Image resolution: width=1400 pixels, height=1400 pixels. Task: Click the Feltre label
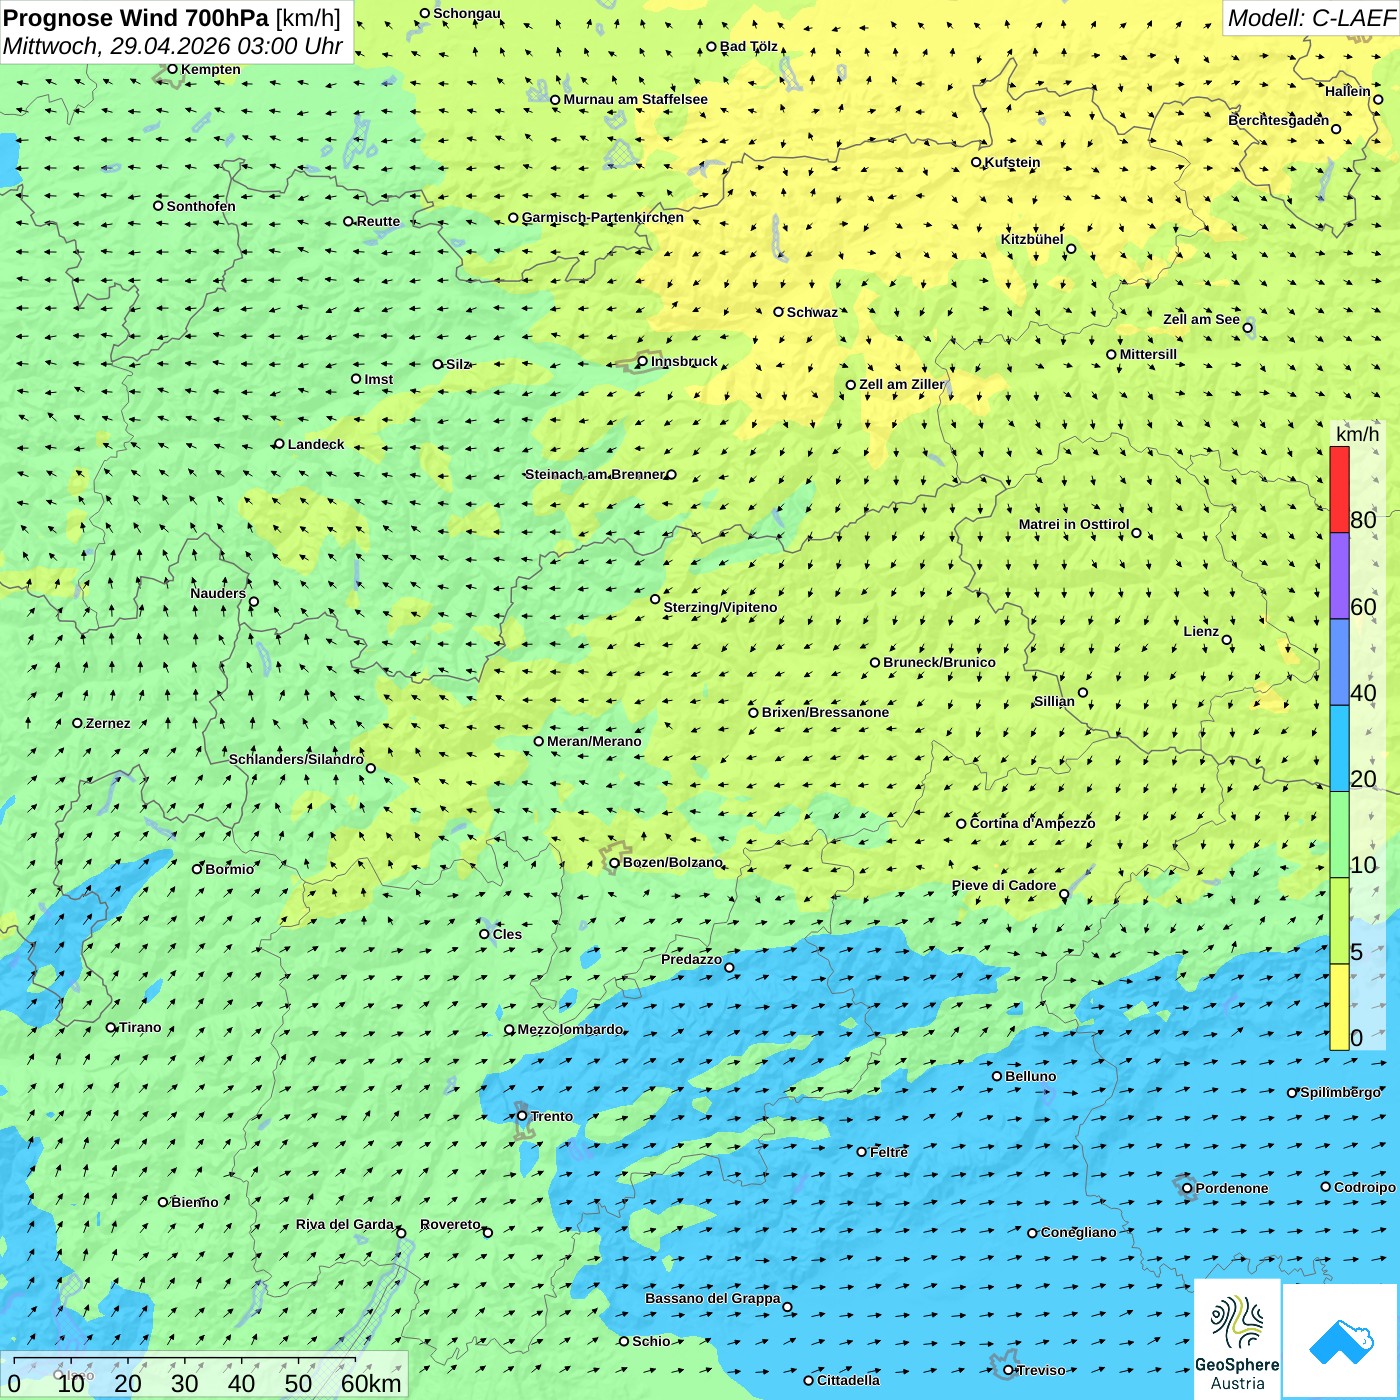pos(889,1152)
